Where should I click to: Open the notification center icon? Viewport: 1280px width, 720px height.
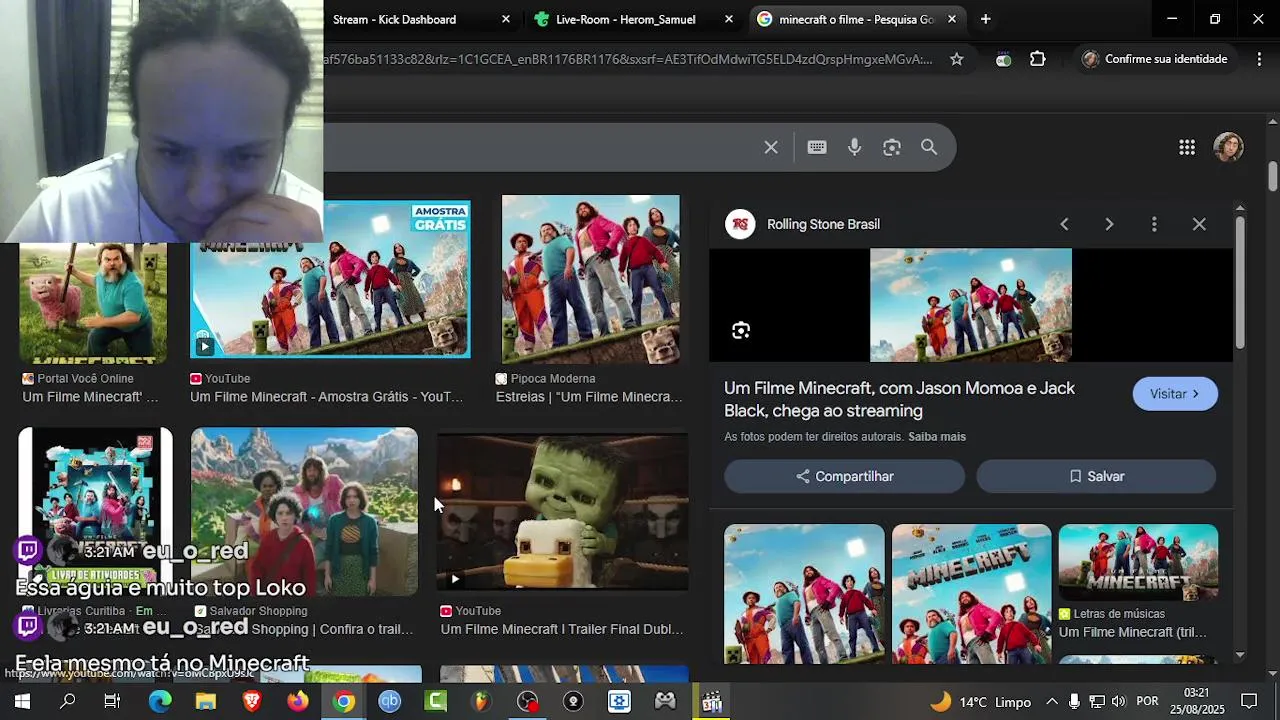(1249, 702)
